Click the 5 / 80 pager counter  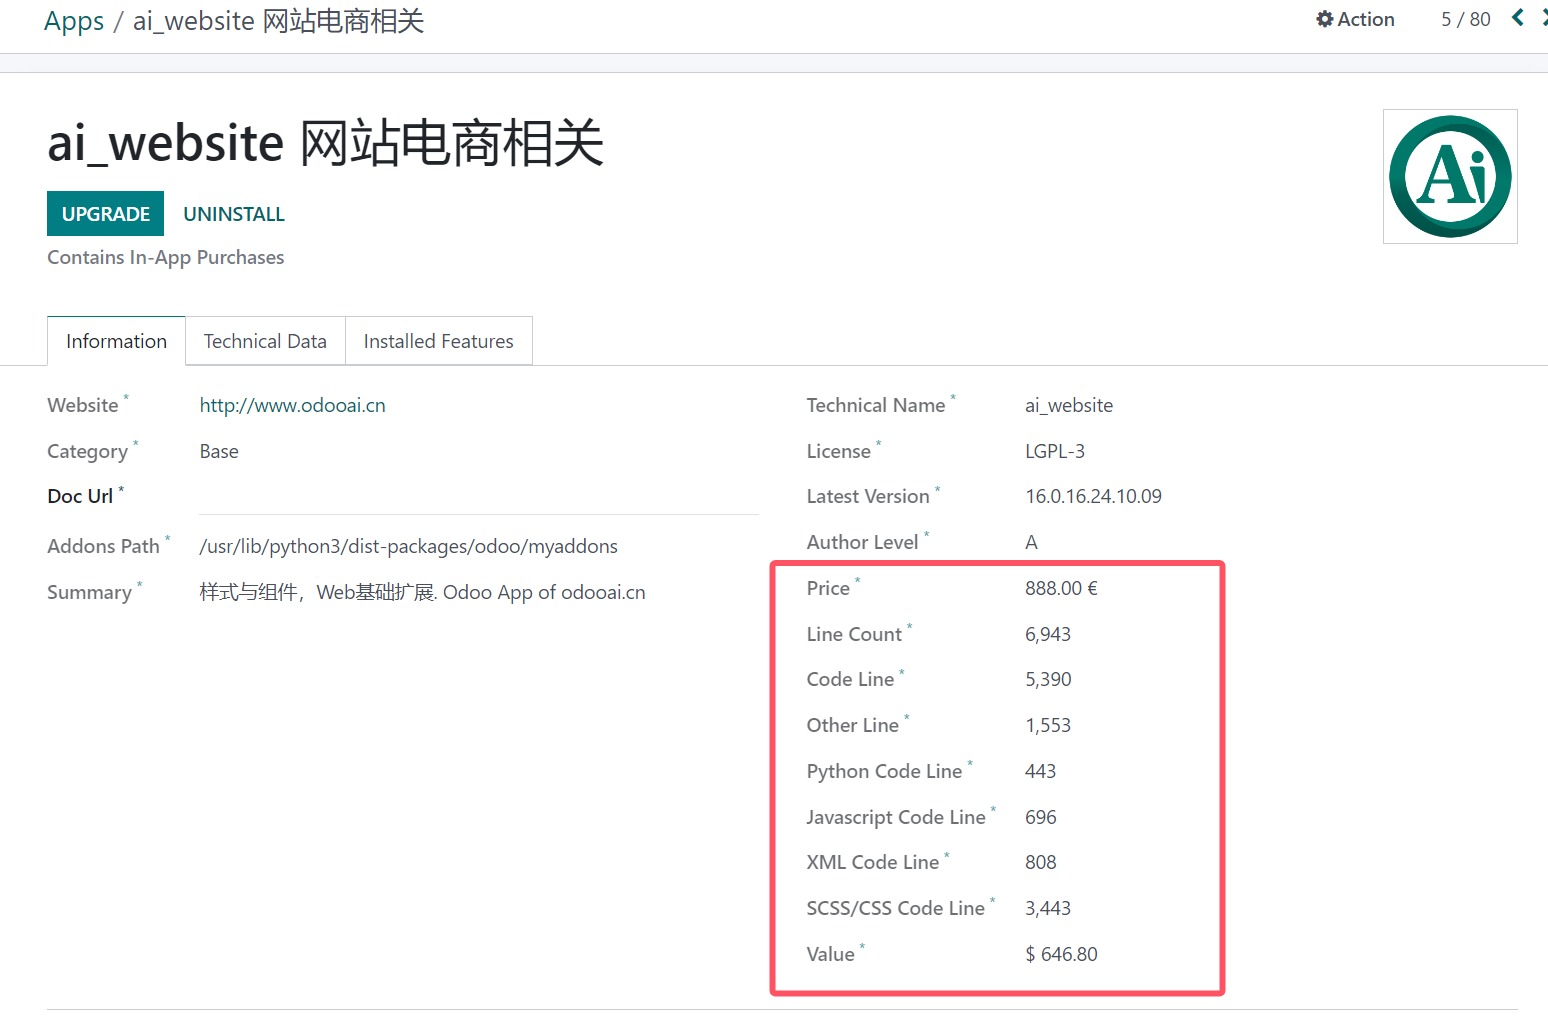tap(1465, 19)
